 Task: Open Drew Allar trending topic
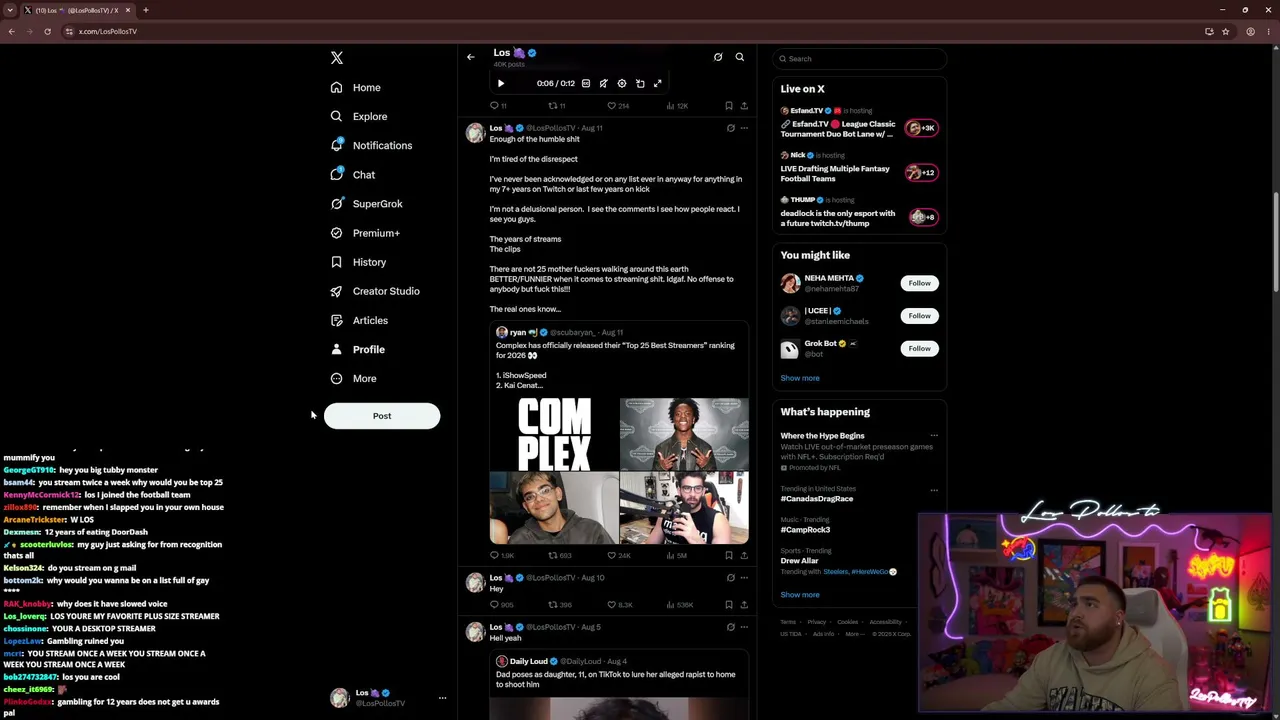click(800, 561)
